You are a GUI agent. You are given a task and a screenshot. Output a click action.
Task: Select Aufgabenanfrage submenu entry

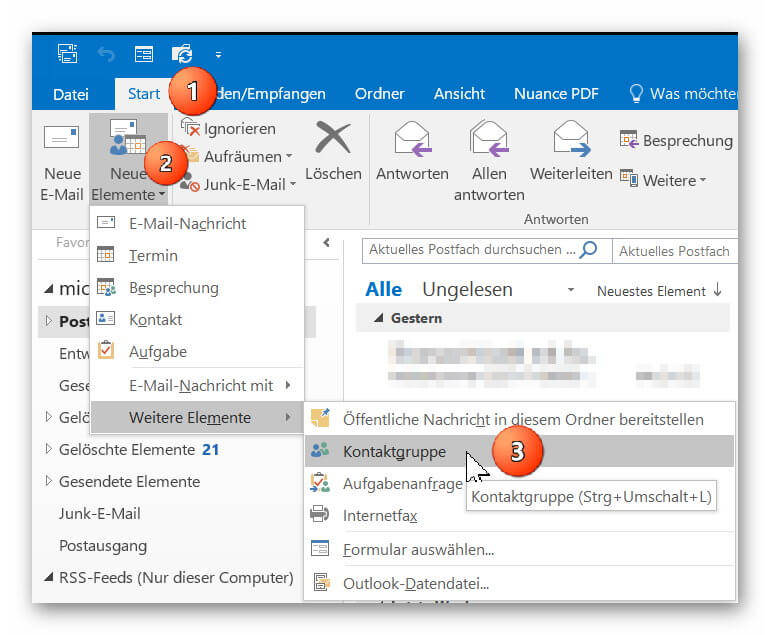[403, 484]
